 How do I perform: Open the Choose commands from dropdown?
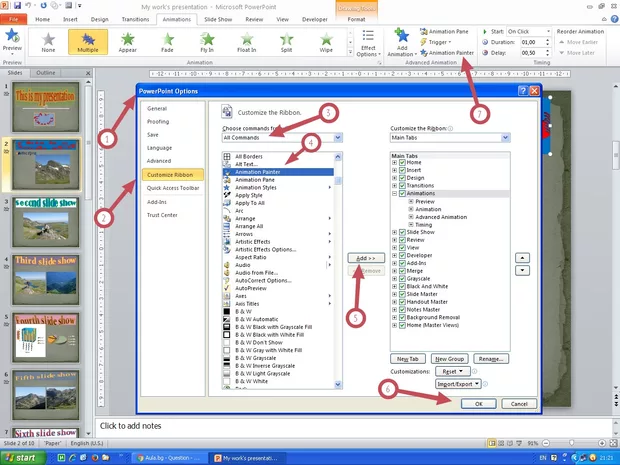click(338, 137)
